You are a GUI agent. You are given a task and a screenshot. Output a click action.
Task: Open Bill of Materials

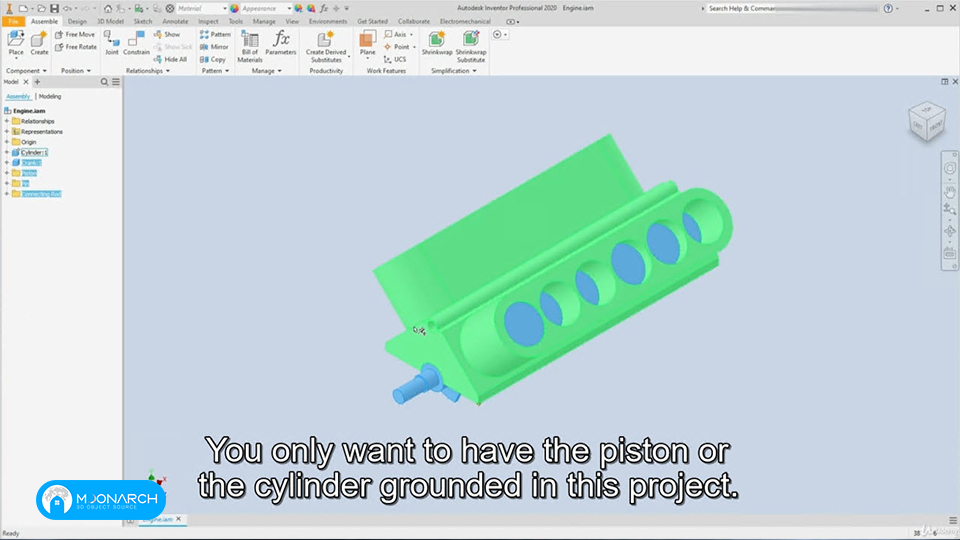250,46
